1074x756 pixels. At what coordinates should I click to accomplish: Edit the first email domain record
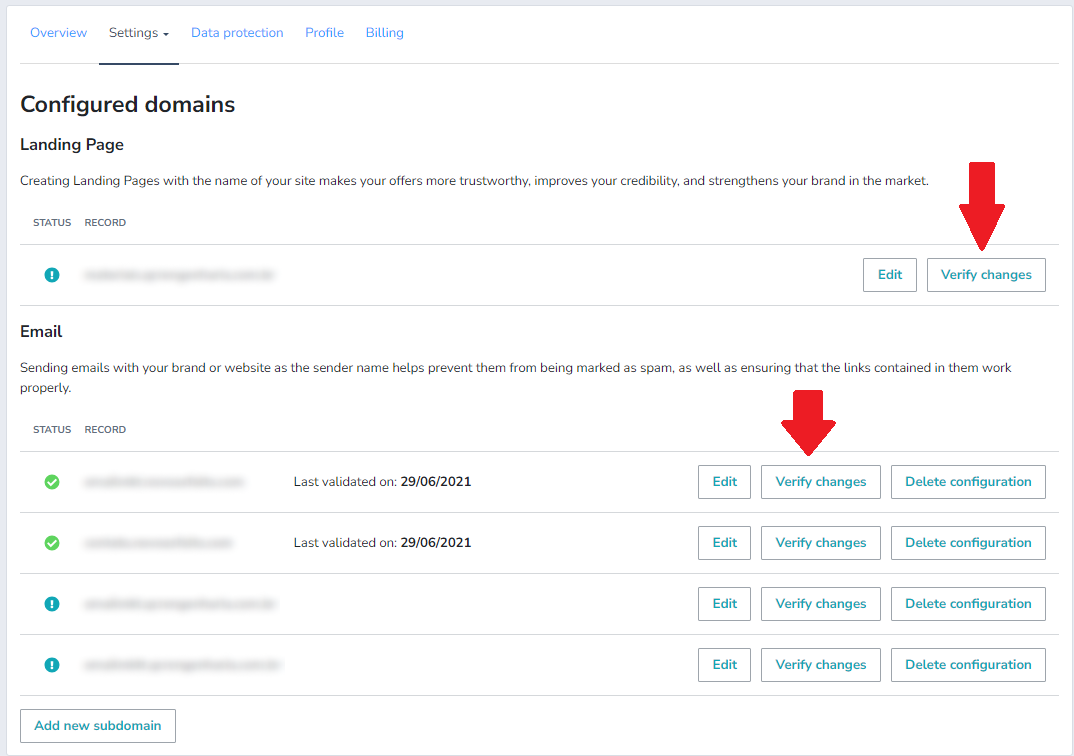point(724,482)
